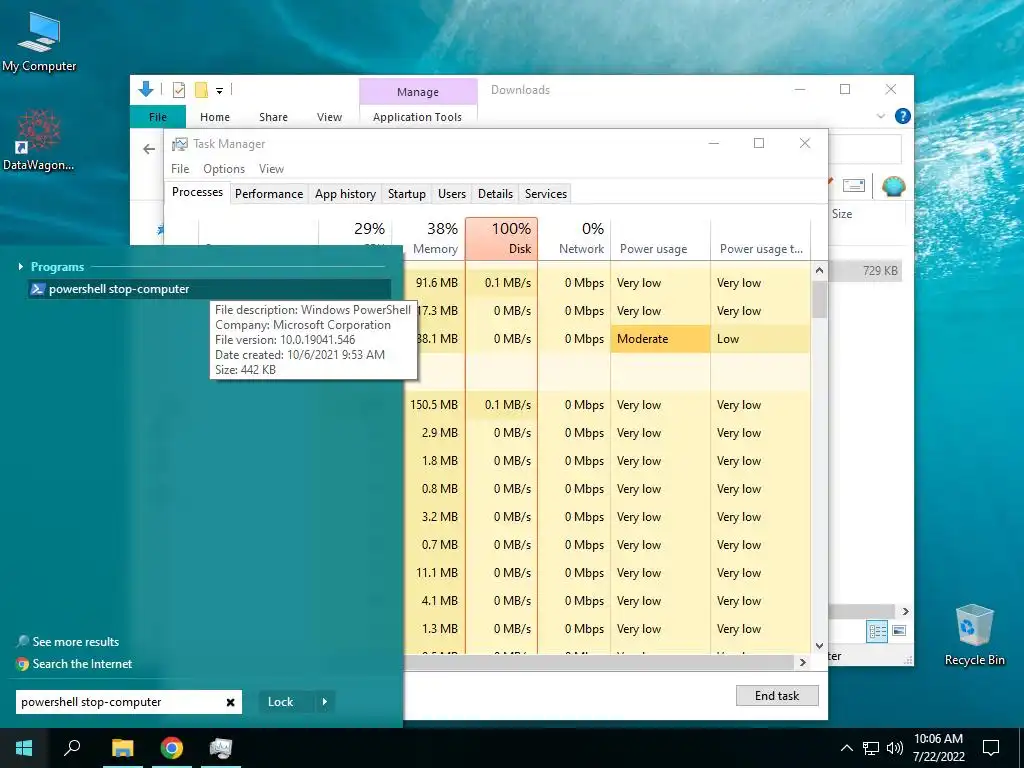Viewport: 1024px width, 768px height.
Task: Collapse the Programs results group
Action: point(21,266)
